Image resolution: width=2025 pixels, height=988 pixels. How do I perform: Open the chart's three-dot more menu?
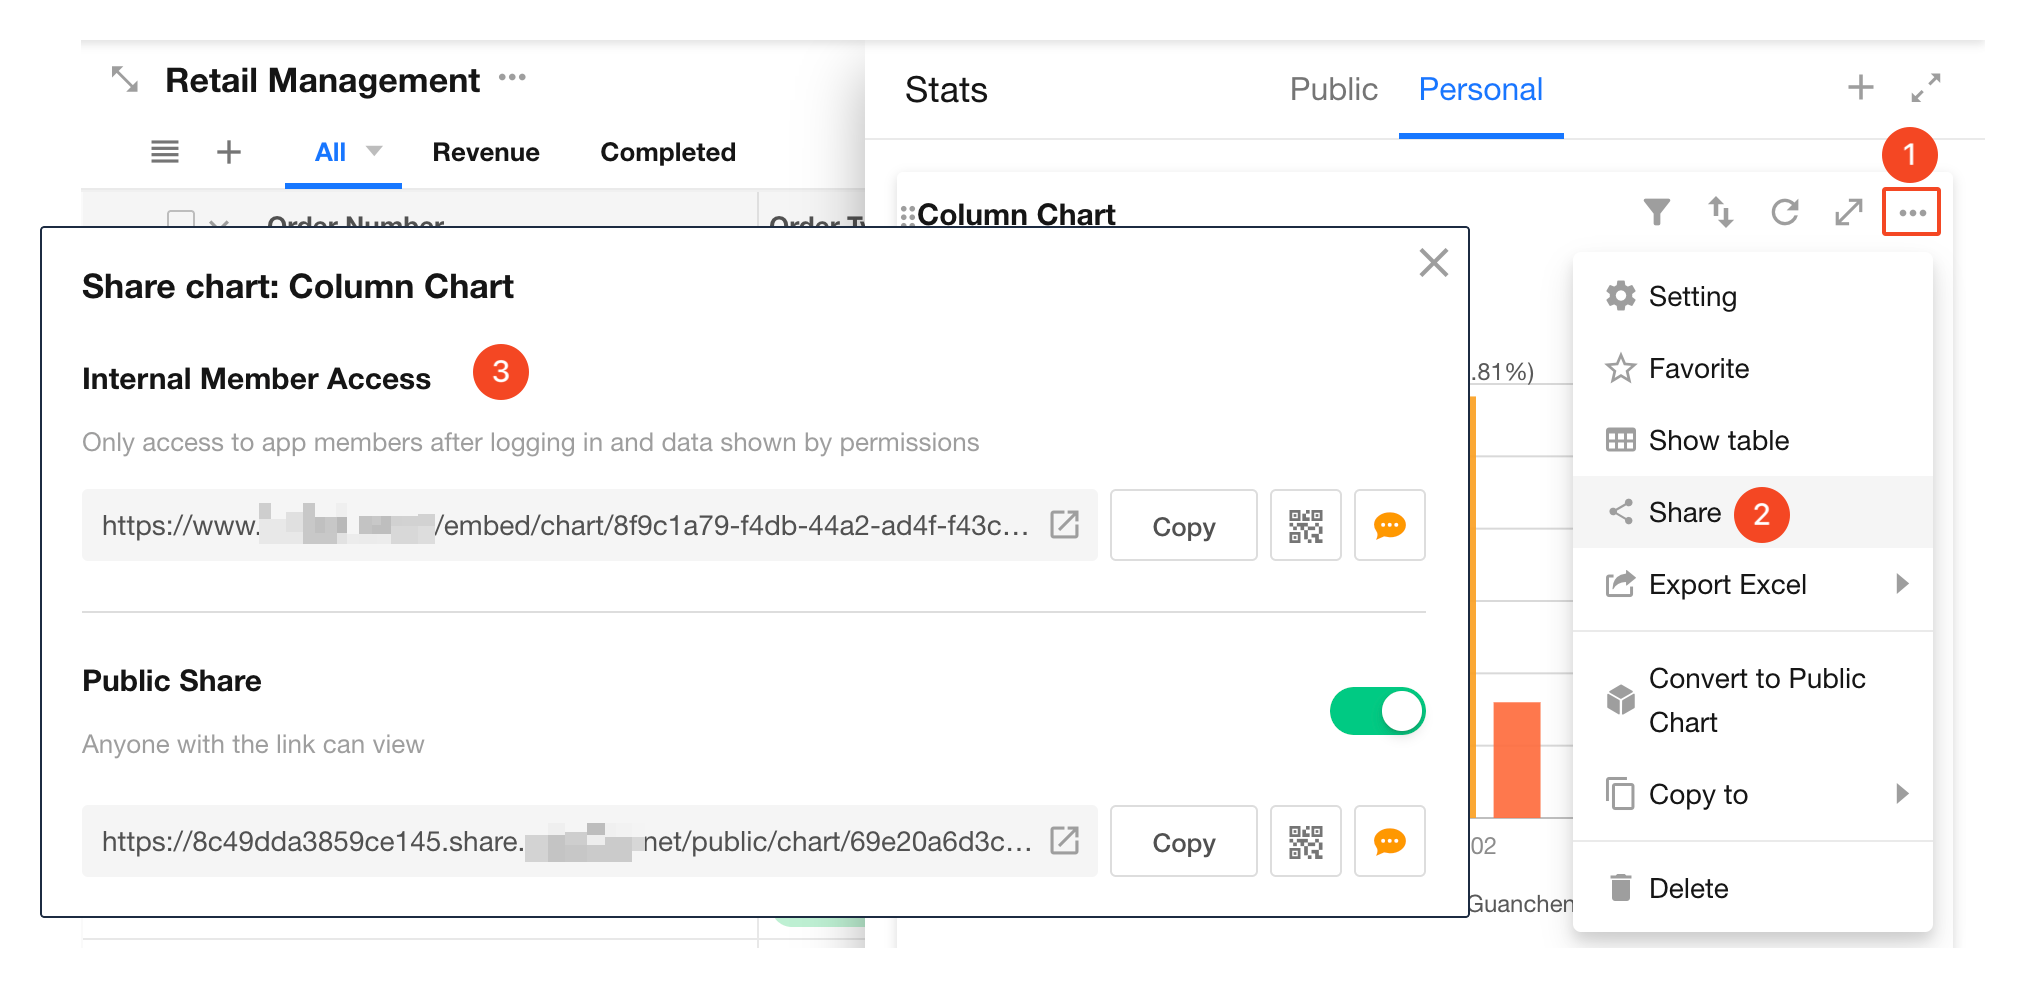coord(1911,212)
